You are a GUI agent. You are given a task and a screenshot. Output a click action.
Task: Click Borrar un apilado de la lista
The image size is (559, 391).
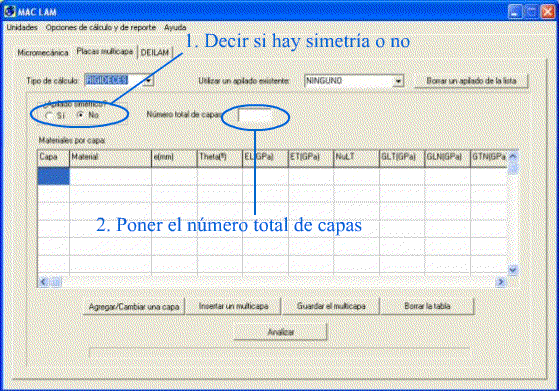[471, 81]
